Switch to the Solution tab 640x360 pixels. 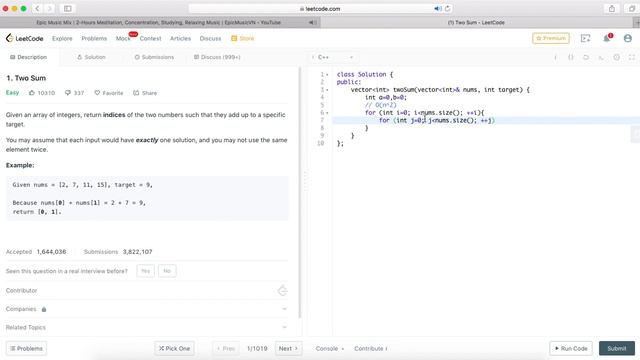click(x=91, y=57)
